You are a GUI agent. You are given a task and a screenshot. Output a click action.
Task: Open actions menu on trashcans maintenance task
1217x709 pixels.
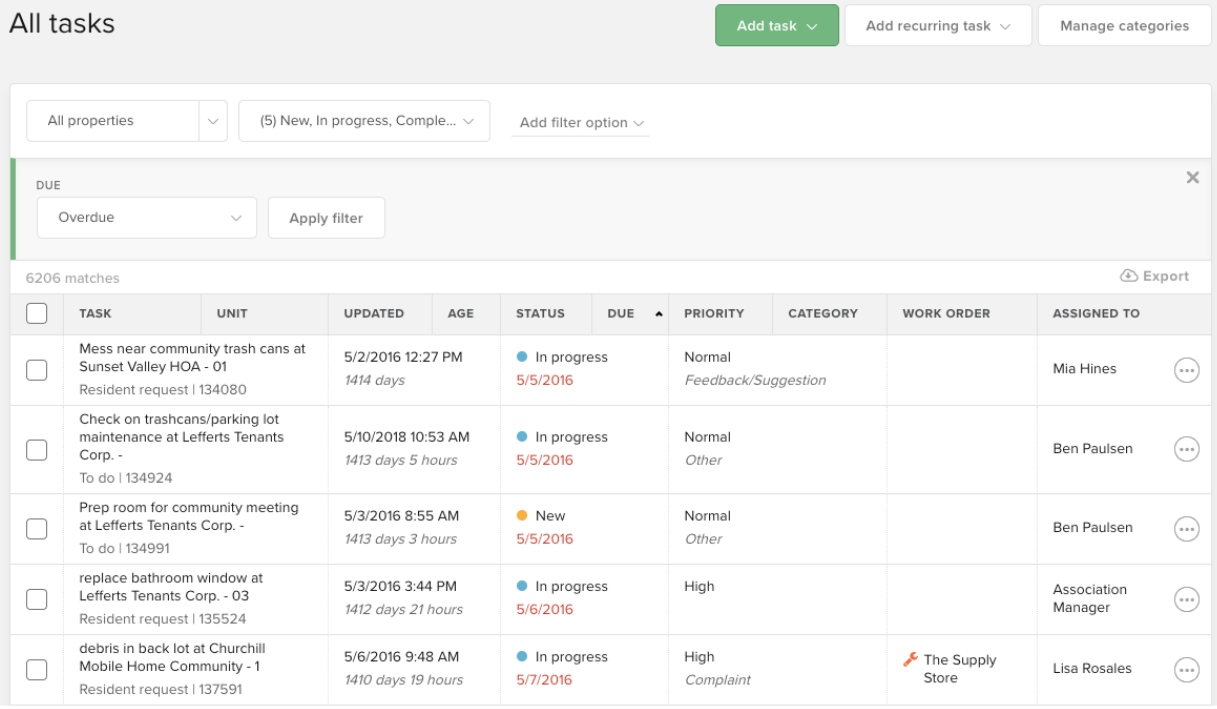(x=1186, y=449)
